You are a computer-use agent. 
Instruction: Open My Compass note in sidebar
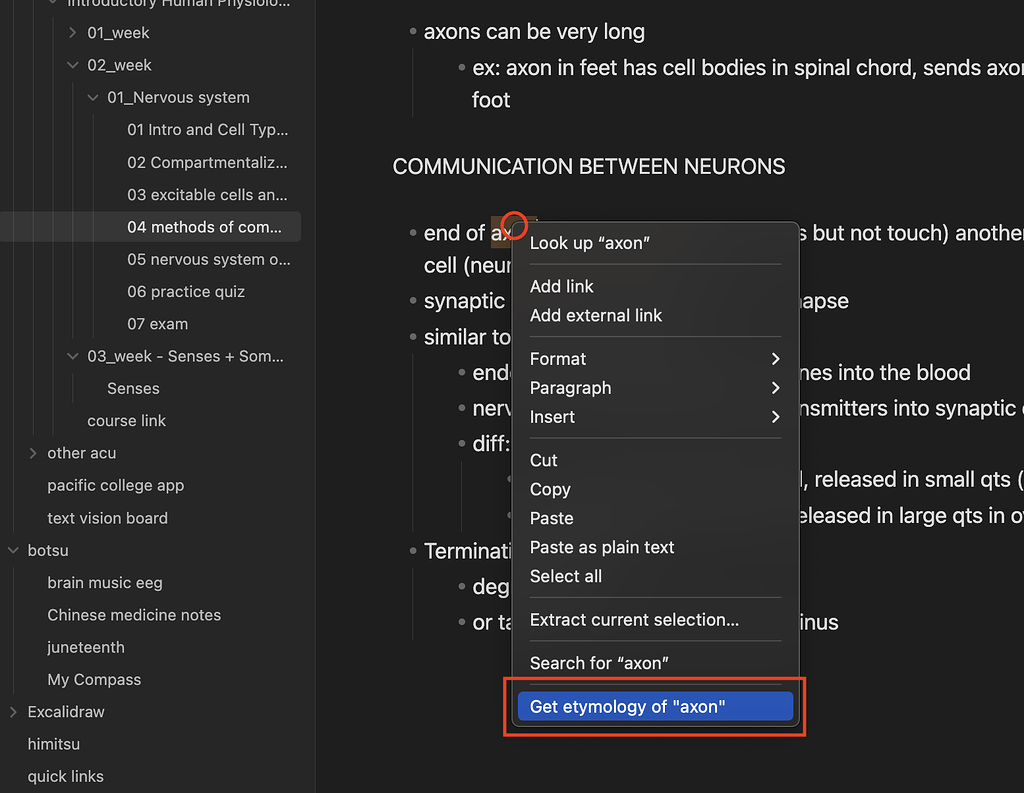click(94, 680)
